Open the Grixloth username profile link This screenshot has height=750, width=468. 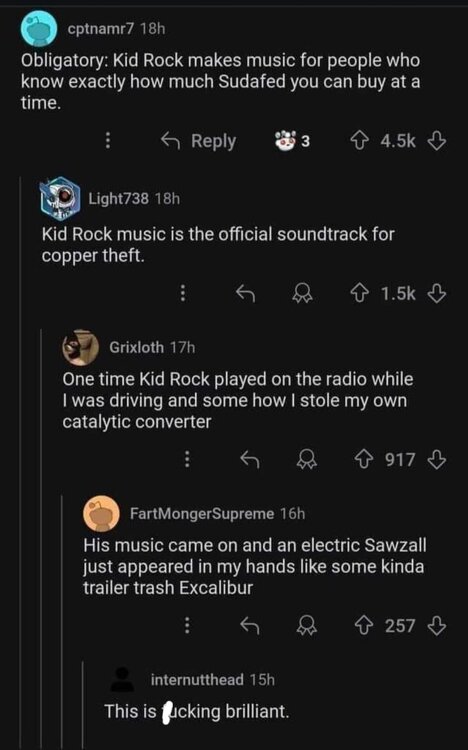pos(136,347)
